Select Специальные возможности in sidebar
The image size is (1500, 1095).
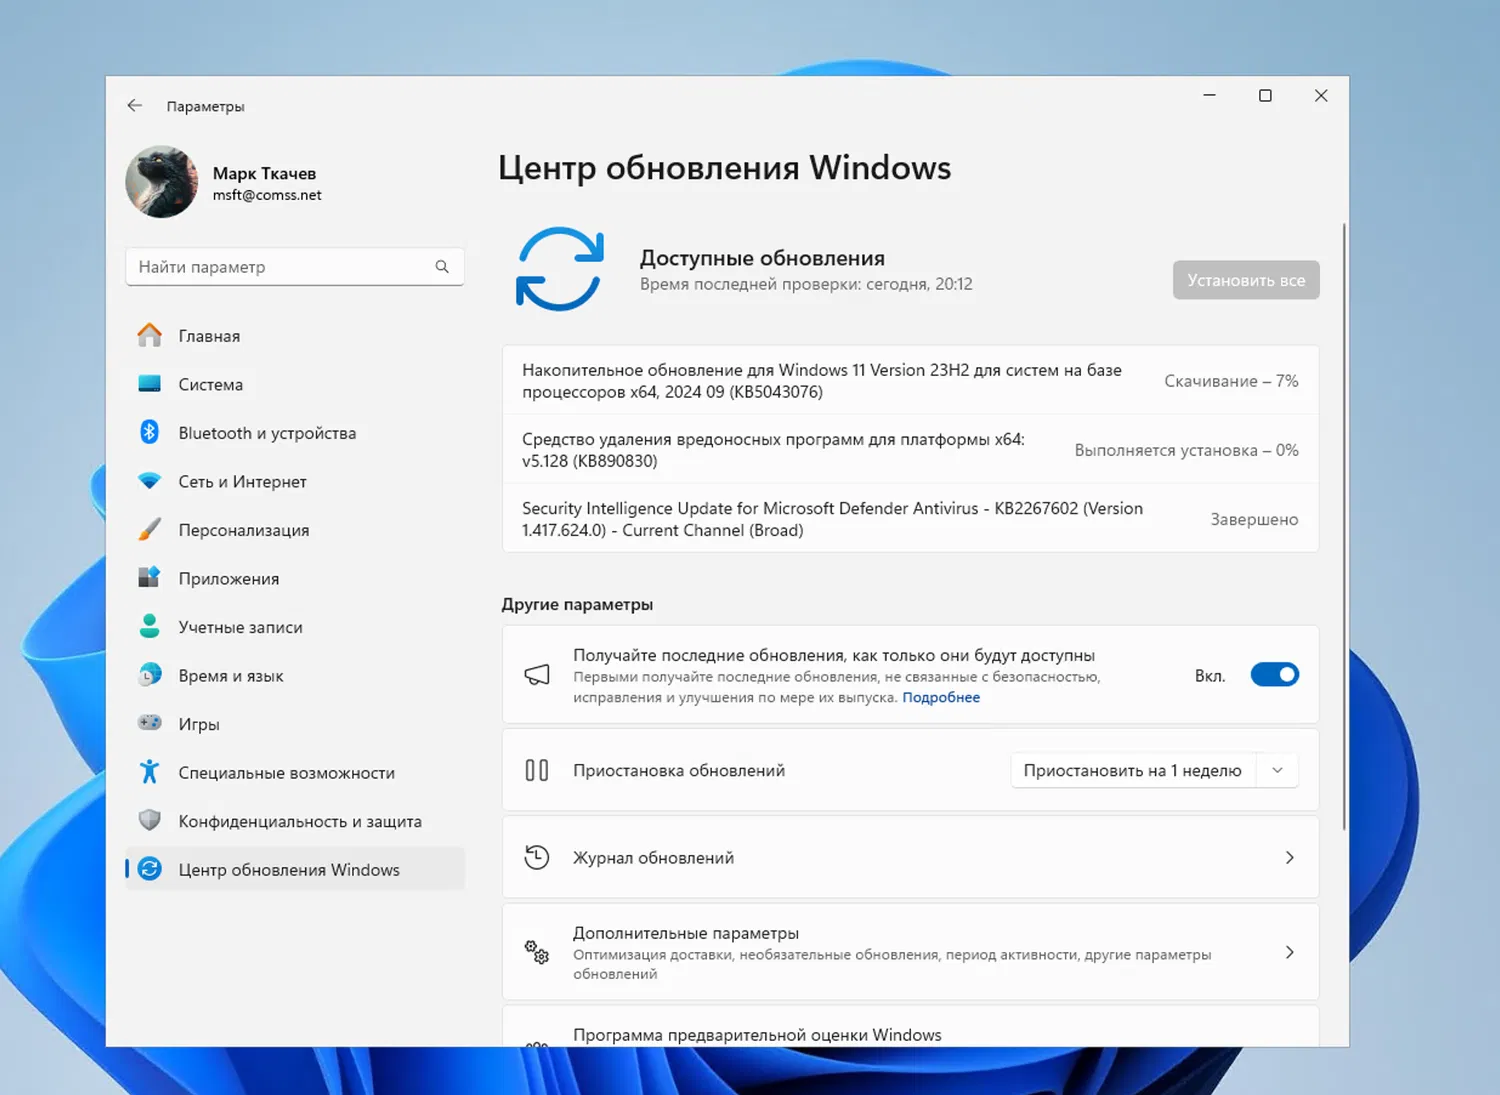point(295,772)
